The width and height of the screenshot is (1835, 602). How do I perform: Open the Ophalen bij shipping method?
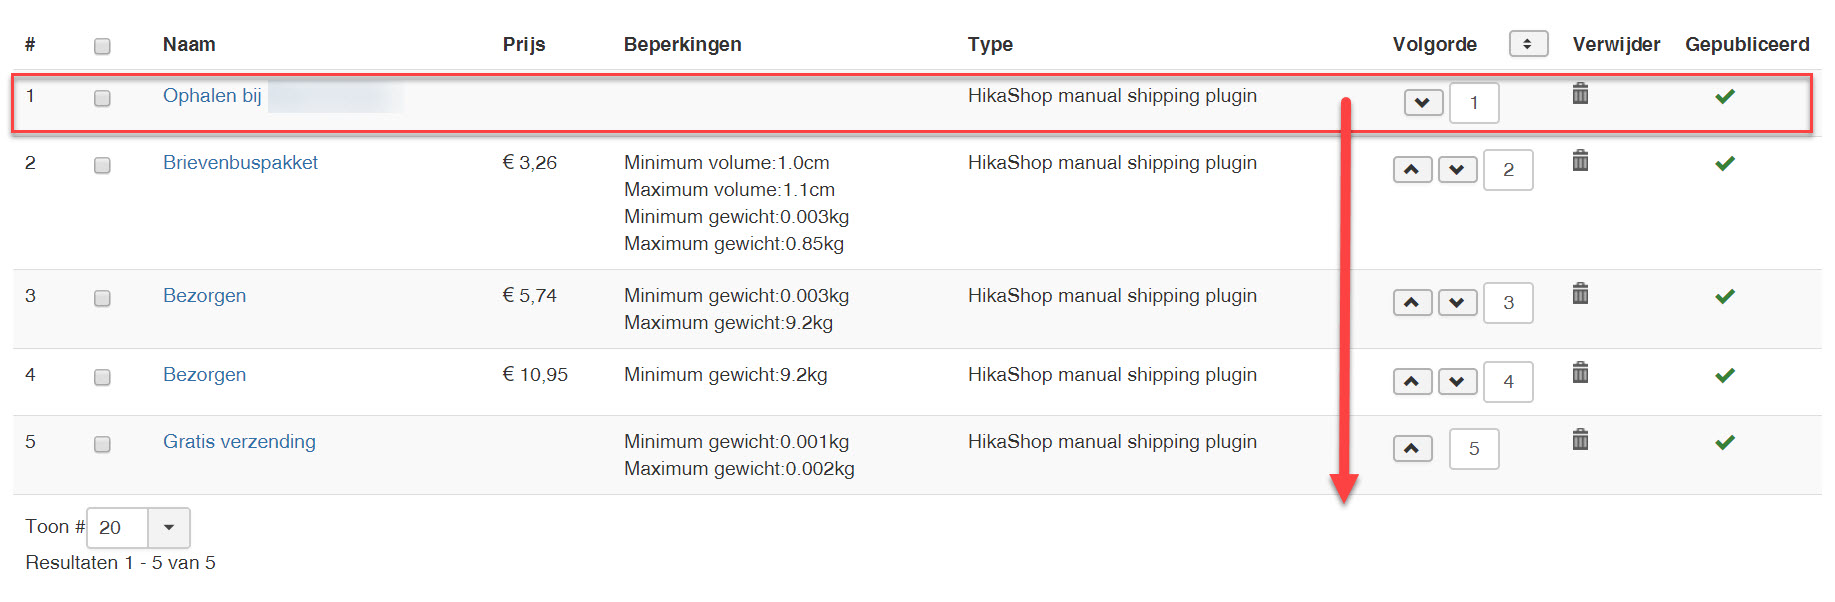pyautogui.click(x=212, y=96)
